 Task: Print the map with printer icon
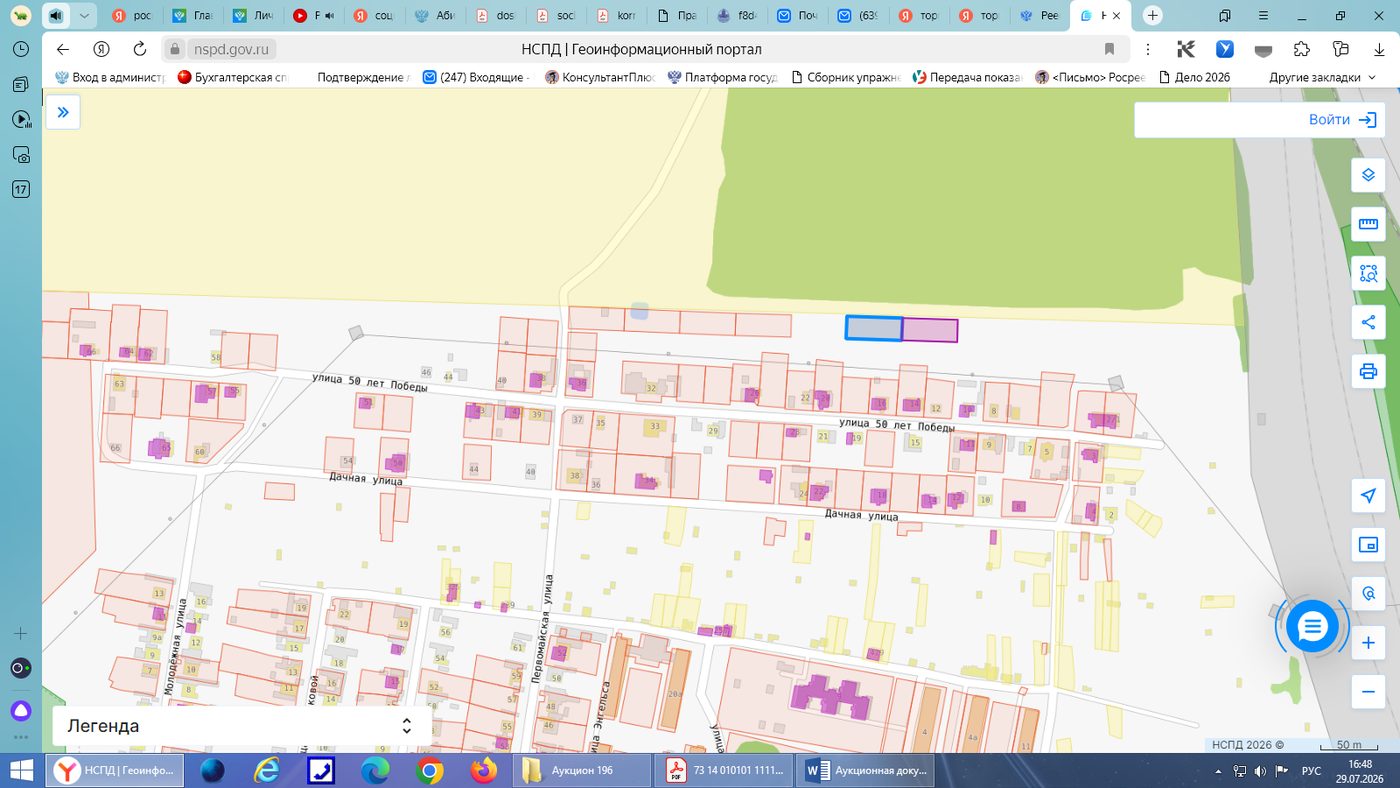click(1368, 371)
